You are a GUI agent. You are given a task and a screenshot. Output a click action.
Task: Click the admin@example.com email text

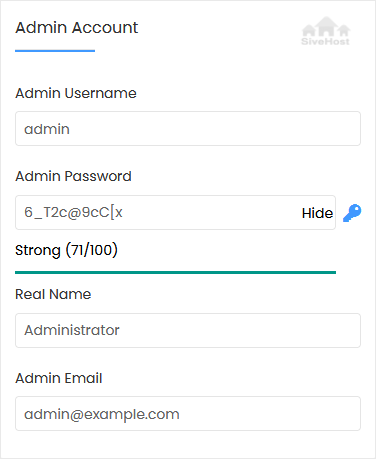[x=102, y=414]
